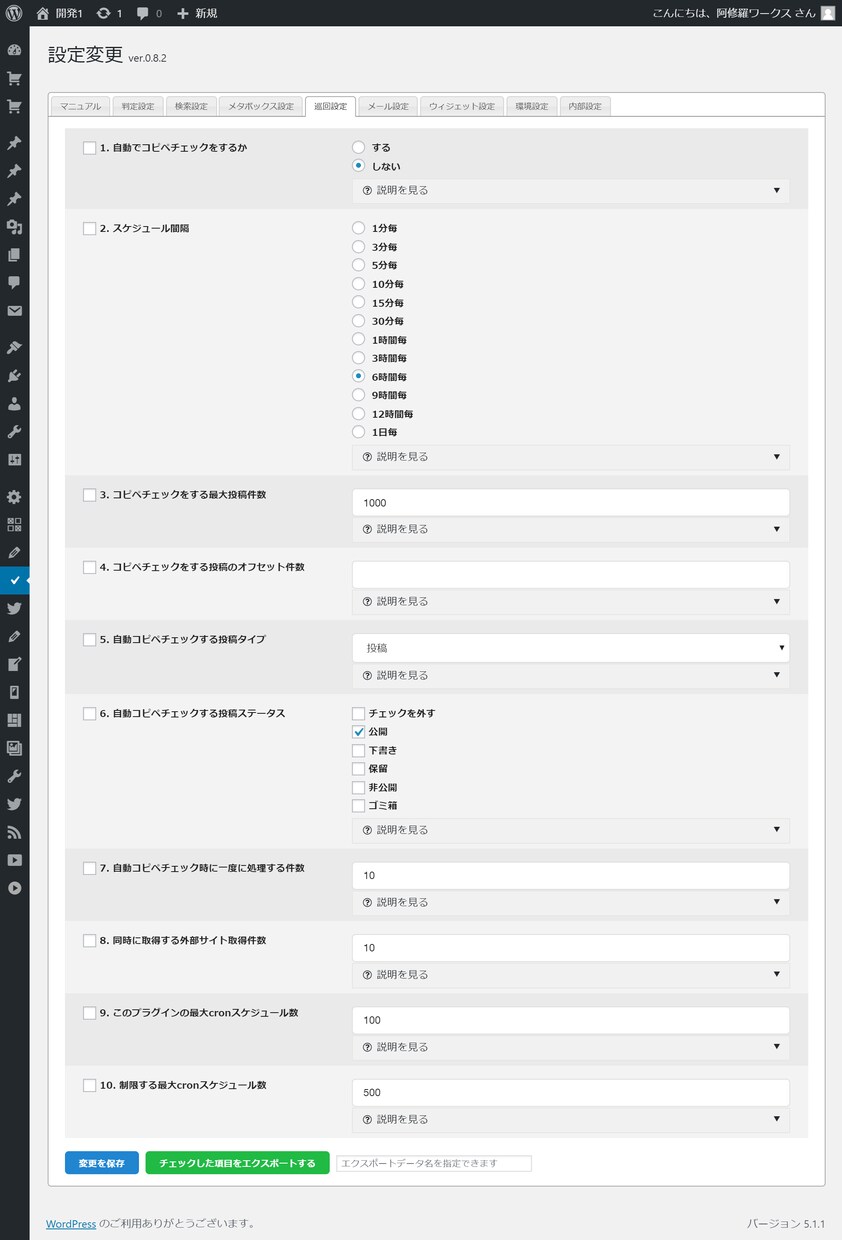Open the Plugins plug icon in sidebar

coord(14,376)
